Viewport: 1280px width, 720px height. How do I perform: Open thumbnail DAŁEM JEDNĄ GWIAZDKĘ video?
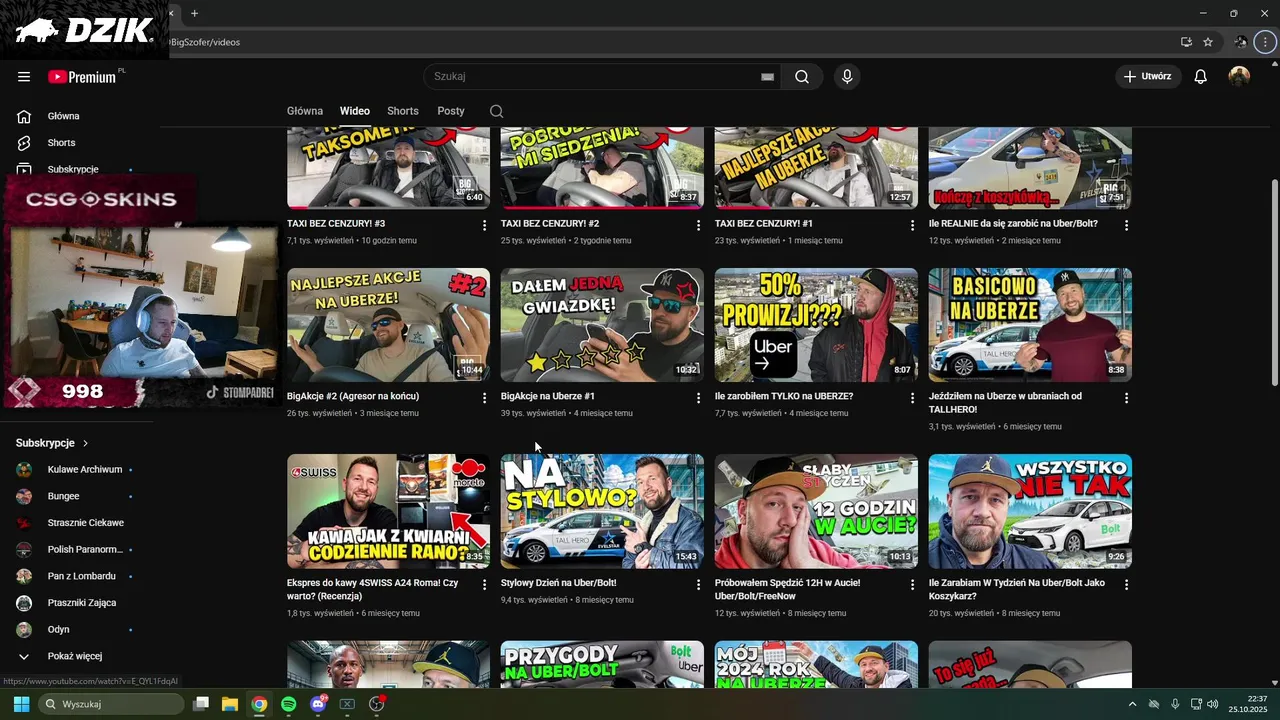coord(602,325)
